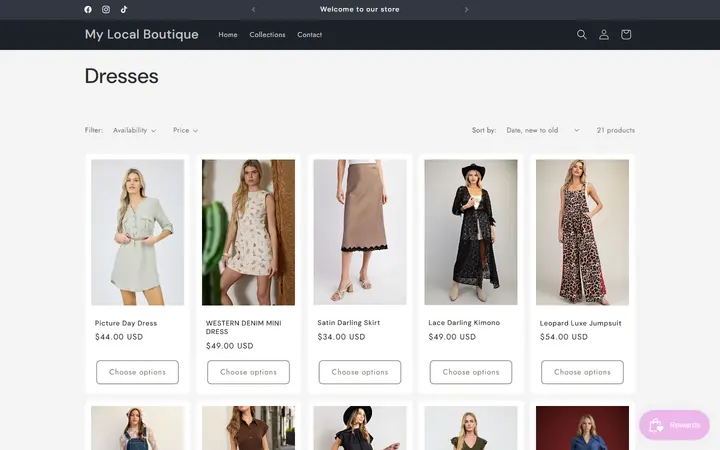This screenshot has width=720, height=450.
Task: Expand the Price filter dropdown
Action: point(186,130)
